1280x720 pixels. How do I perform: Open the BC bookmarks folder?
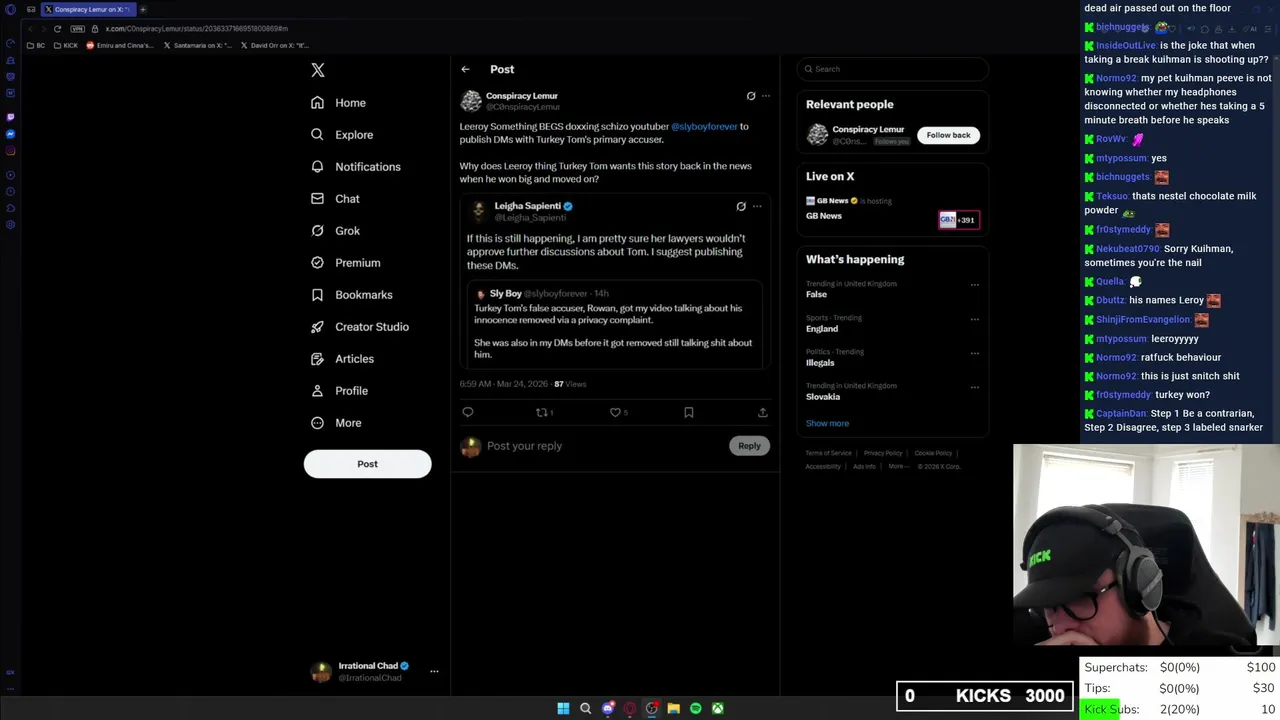point(36,45)
